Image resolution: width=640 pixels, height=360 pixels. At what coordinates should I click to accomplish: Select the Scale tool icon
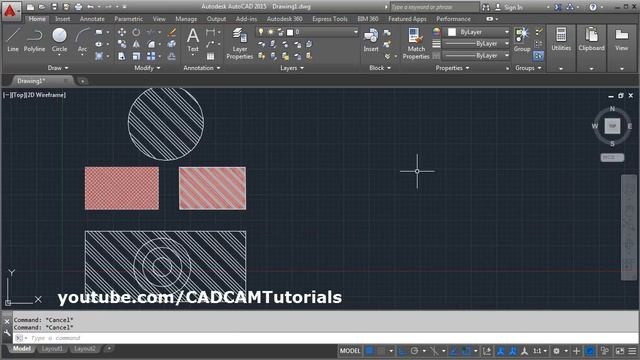136,56
